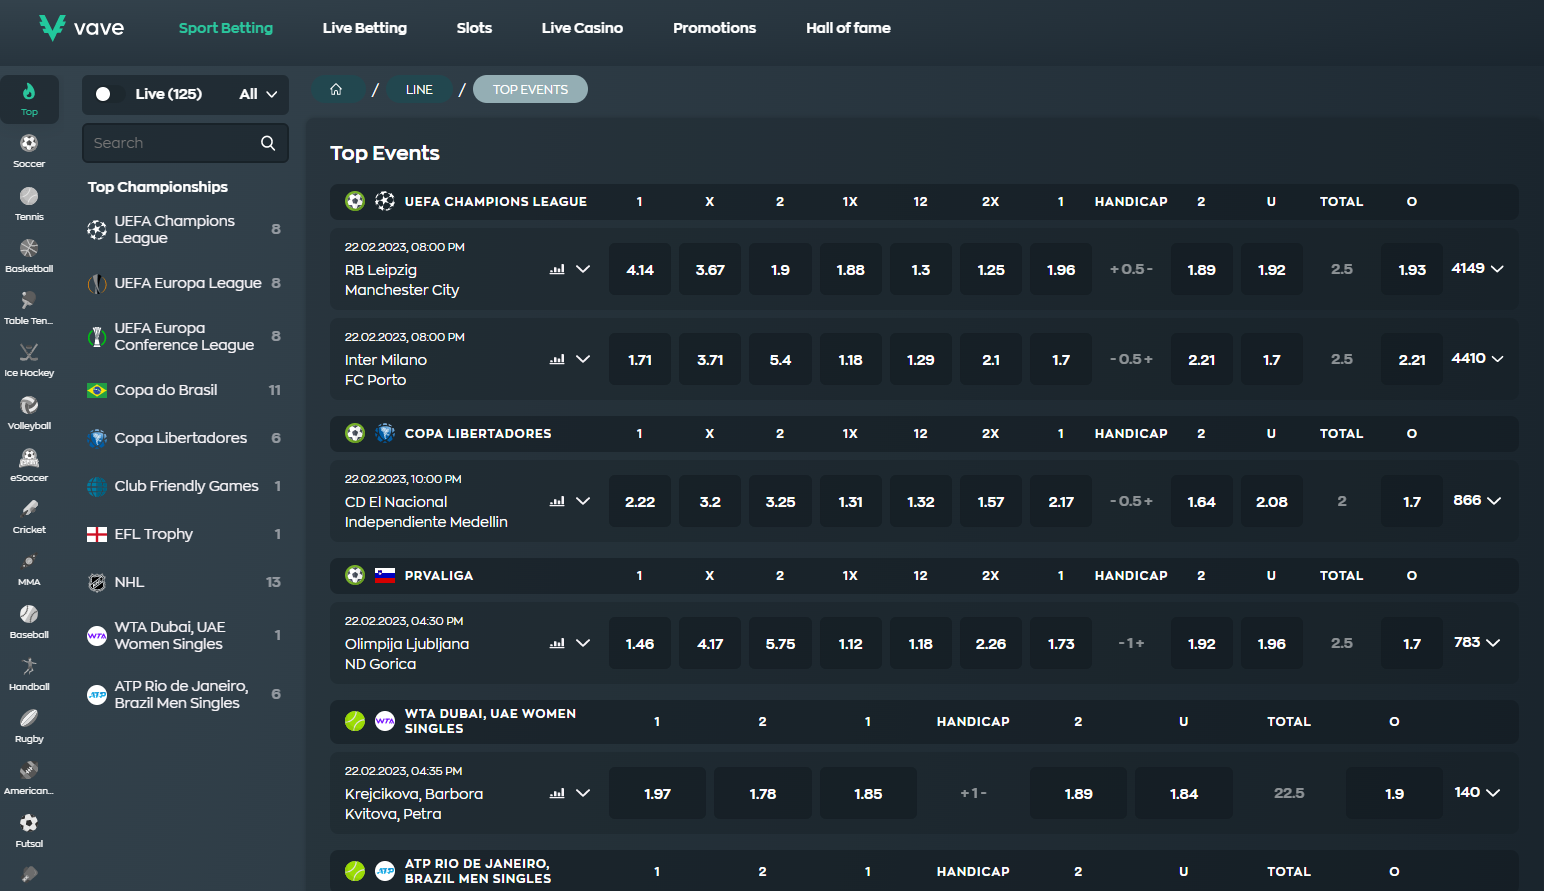
Task: Bet on Independiente Medellin win at 3.25
Action: [x=781, y=502]
